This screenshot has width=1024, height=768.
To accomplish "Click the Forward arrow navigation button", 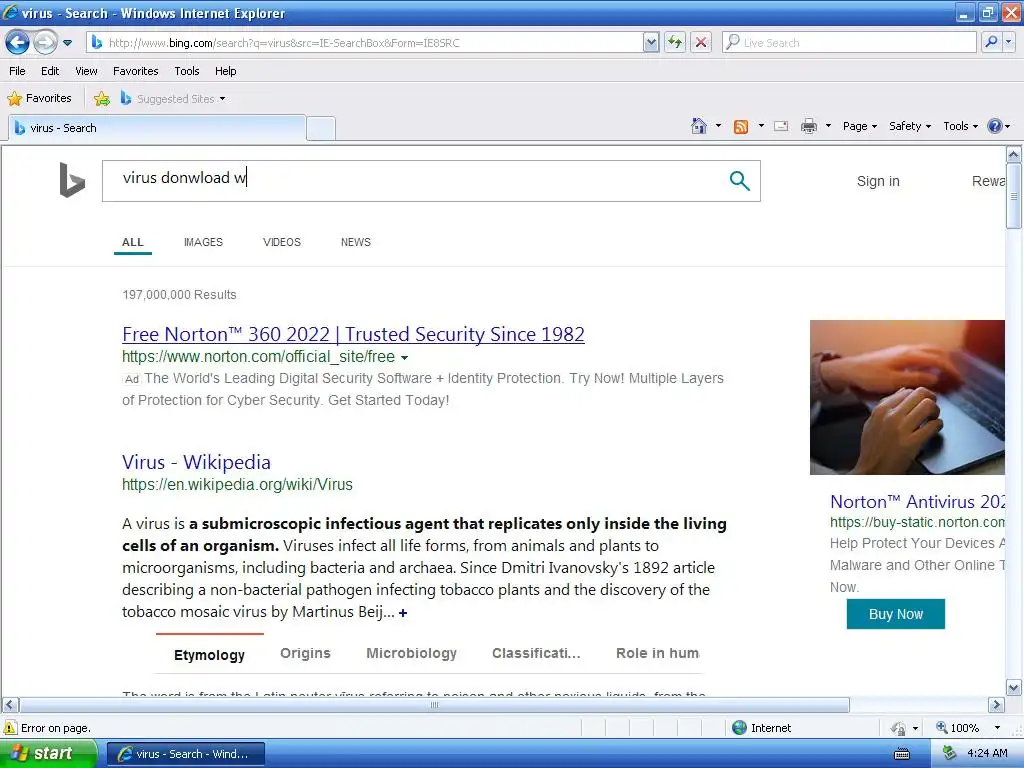I will (x=45, y=43).
